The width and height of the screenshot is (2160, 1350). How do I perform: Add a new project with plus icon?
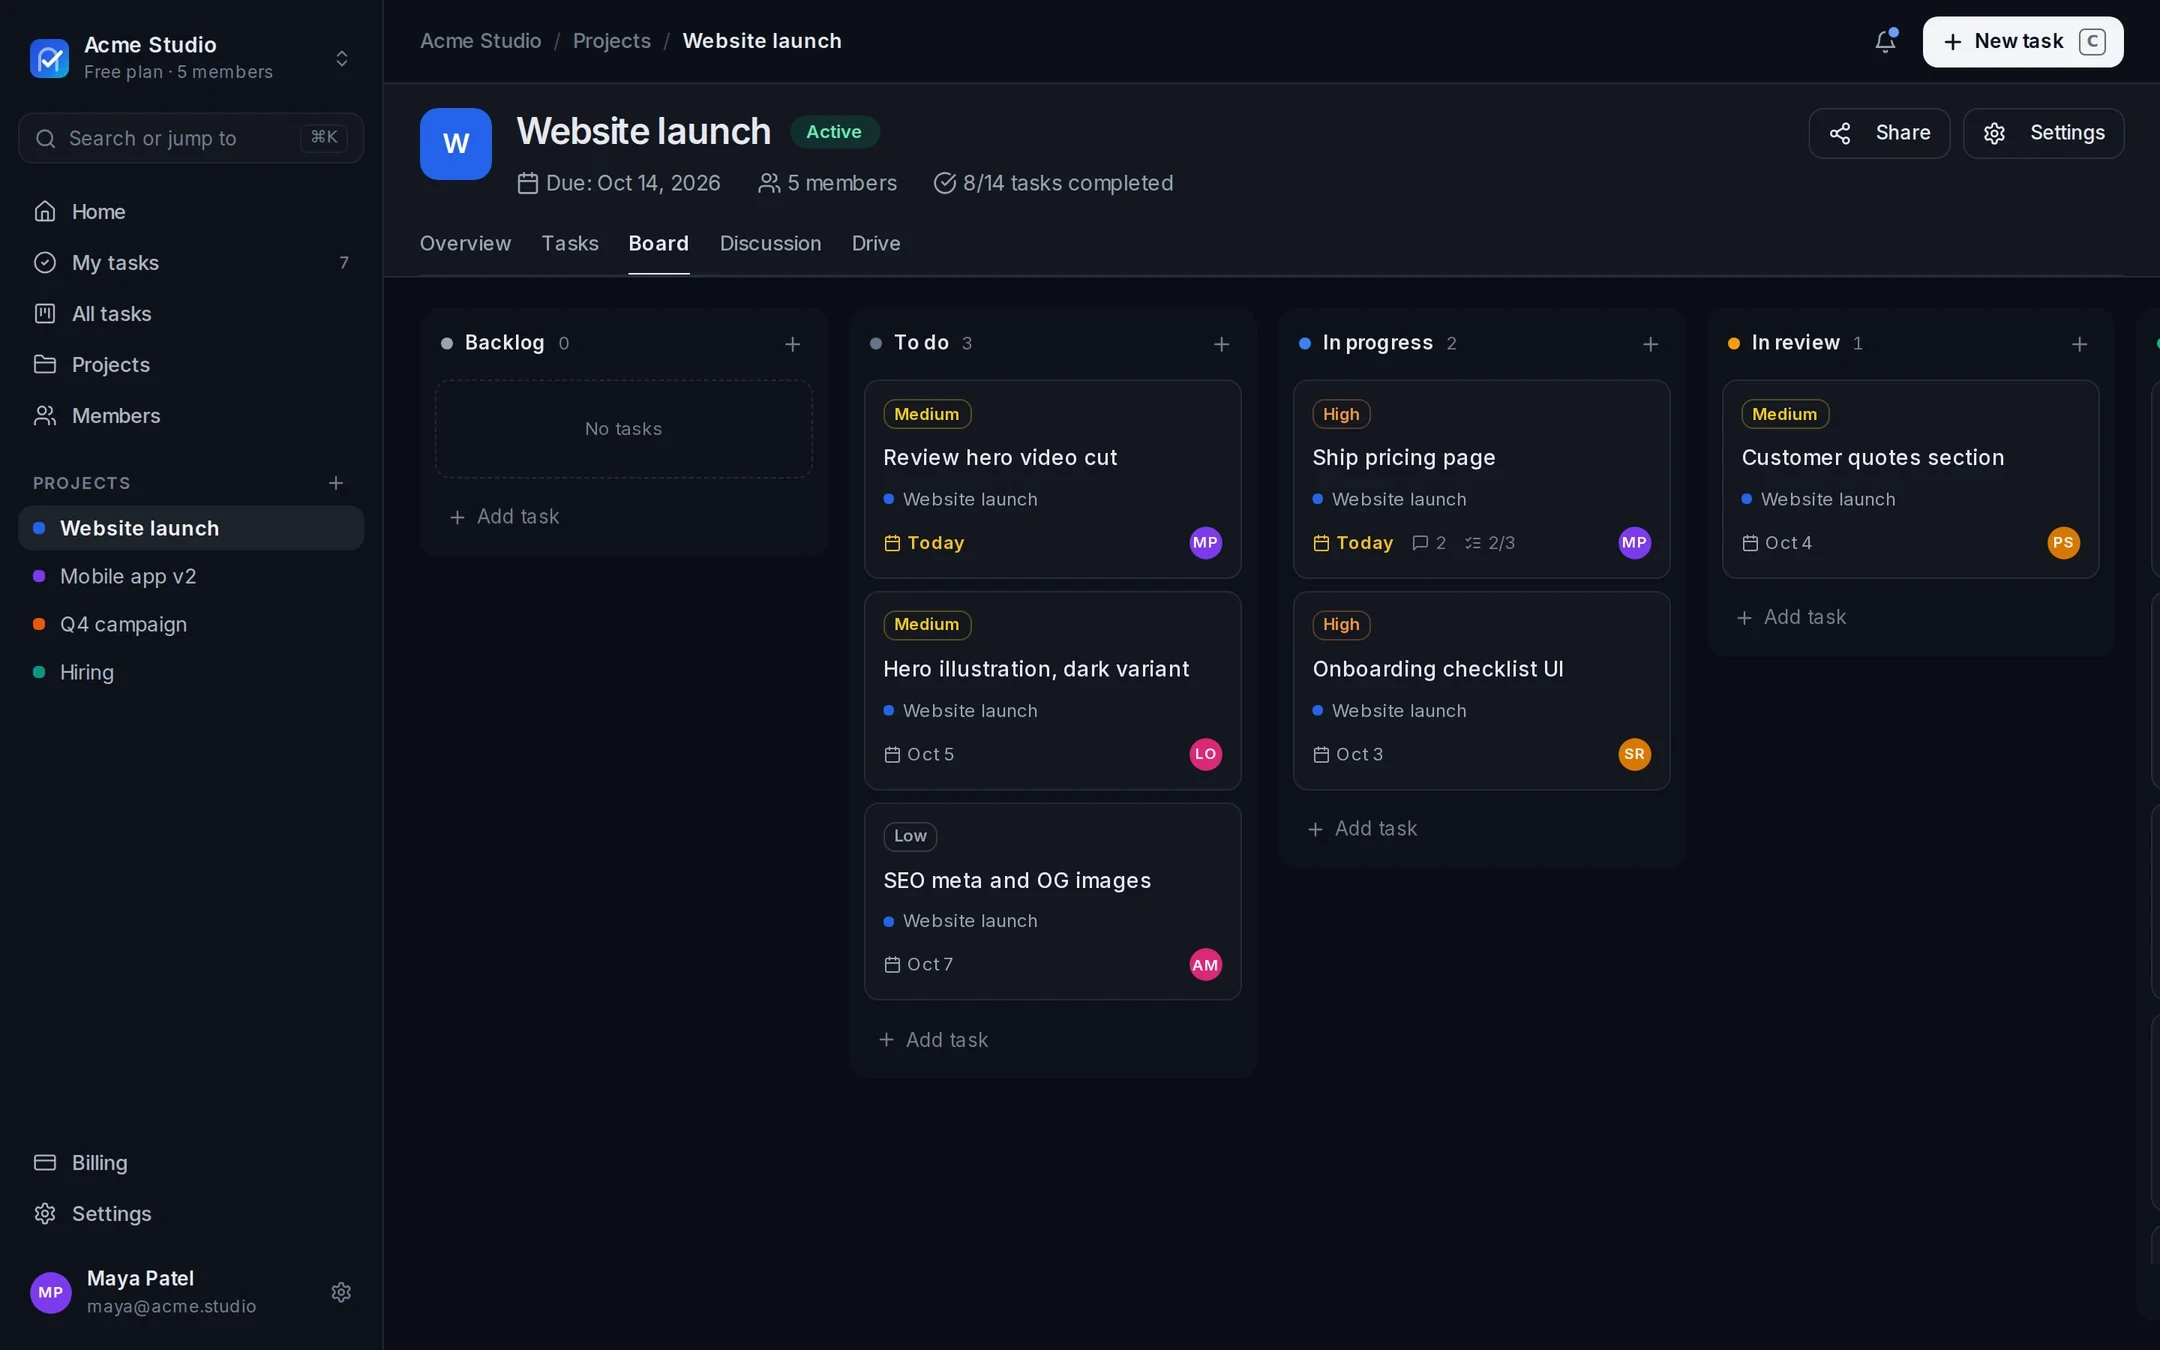click(336, 483)
